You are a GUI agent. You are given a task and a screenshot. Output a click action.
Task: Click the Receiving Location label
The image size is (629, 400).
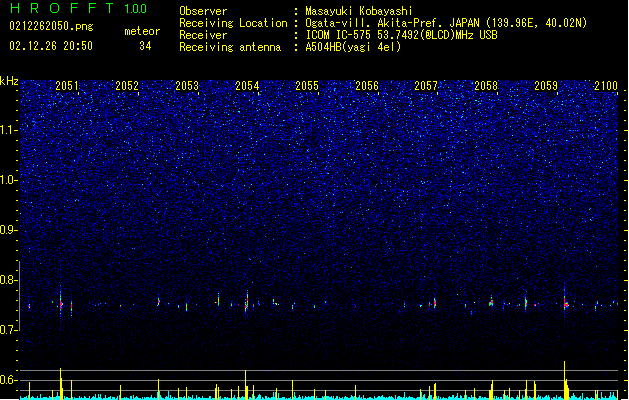coord(233,23)
